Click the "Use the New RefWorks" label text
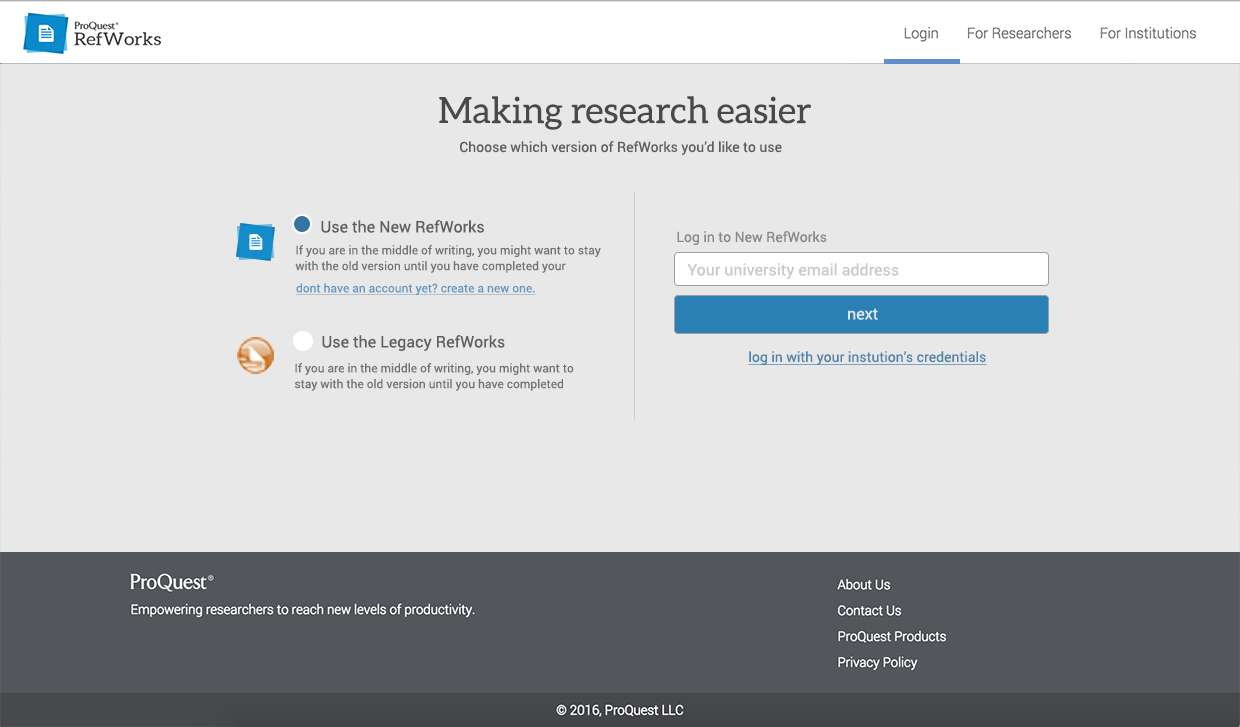The width and height of the screenshot is (1240, 727). coord(402,227)
